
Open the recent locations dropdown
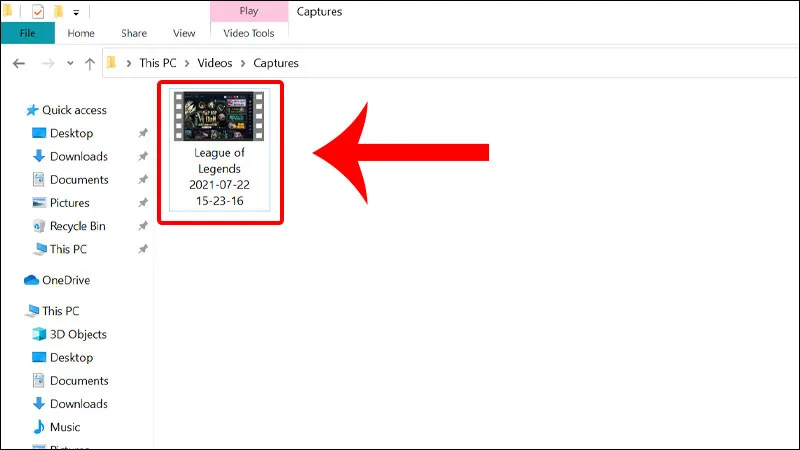[x=70, y=63]
